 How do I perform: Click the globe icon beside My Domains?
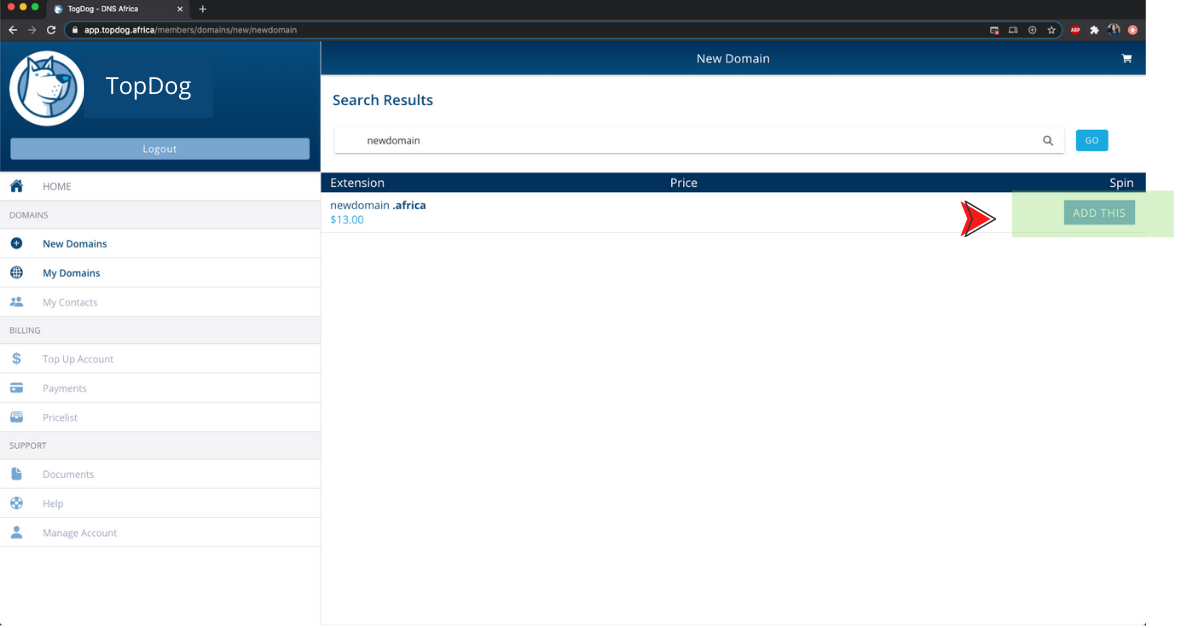17,272
